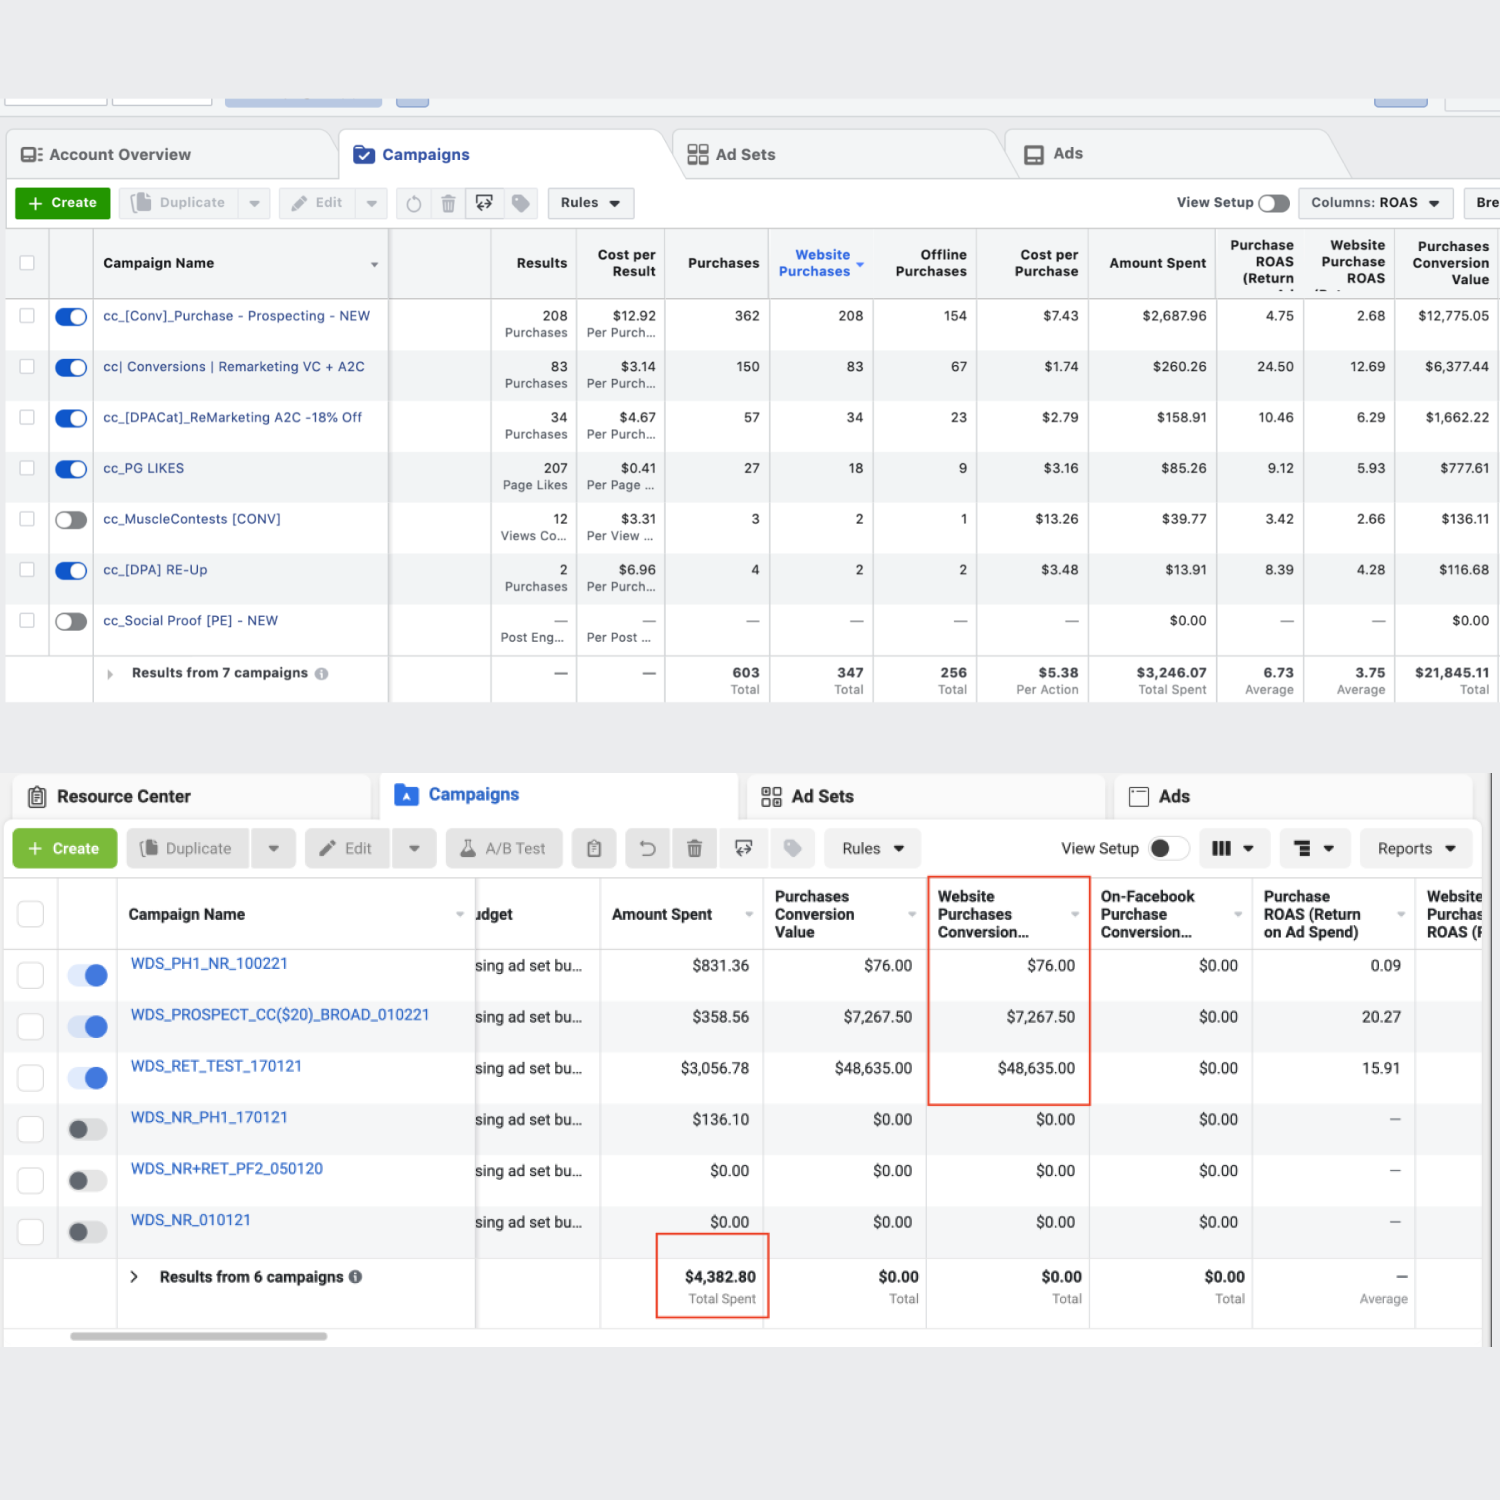
Task: Select the delete trash icon next to Rules
Action: (447, 203)
